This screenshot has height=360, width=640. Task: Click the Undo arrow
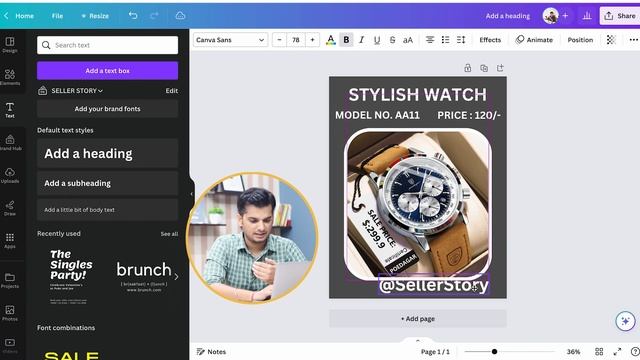133,16
